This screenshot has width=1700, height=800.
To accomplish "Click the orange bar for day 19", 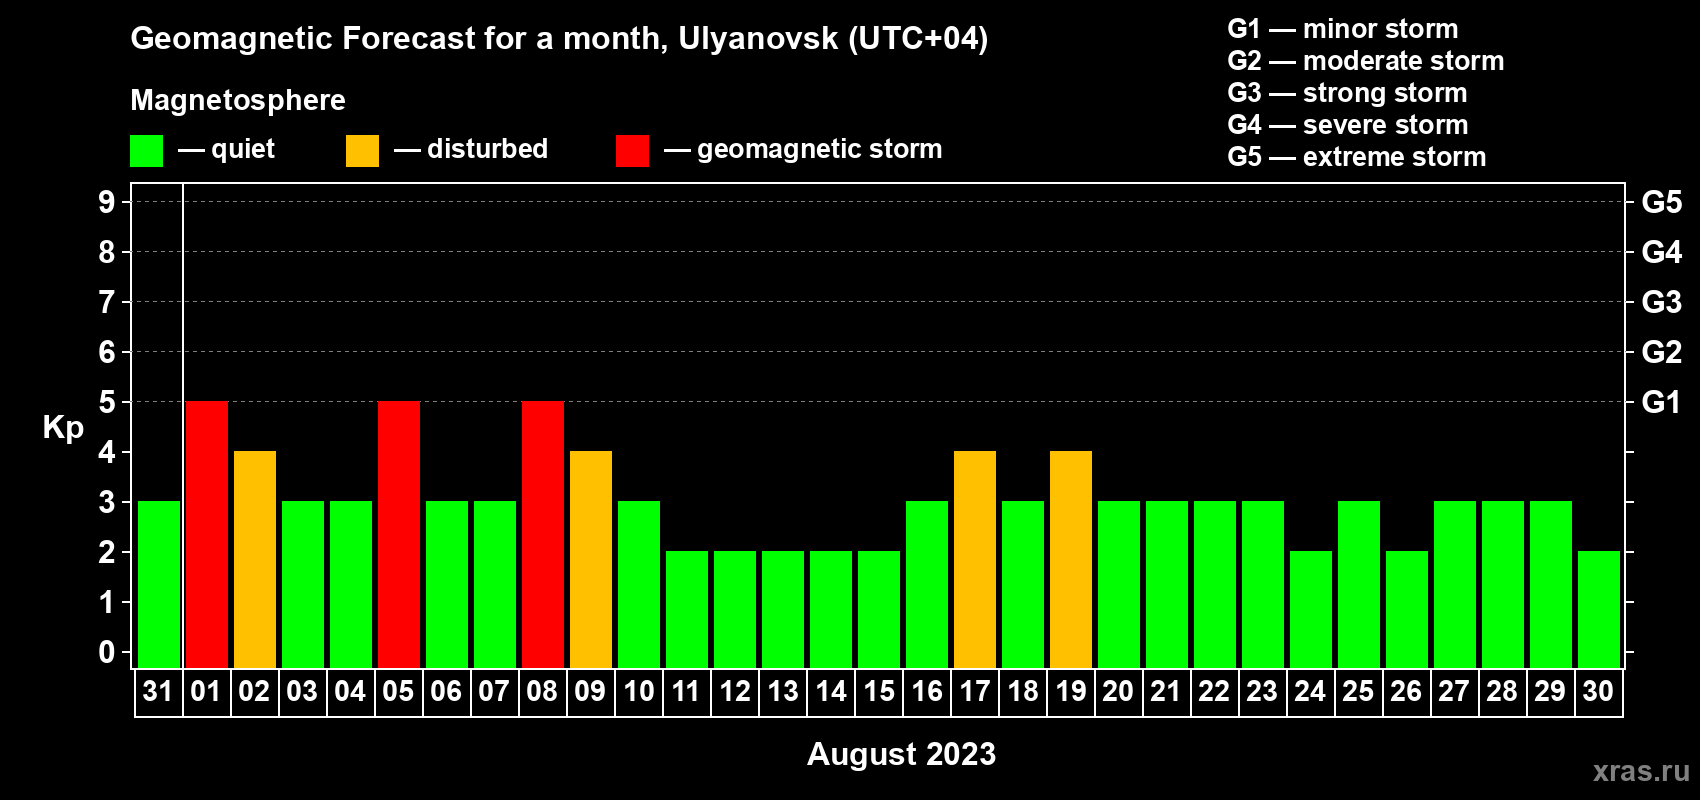I will (1071, 559).
